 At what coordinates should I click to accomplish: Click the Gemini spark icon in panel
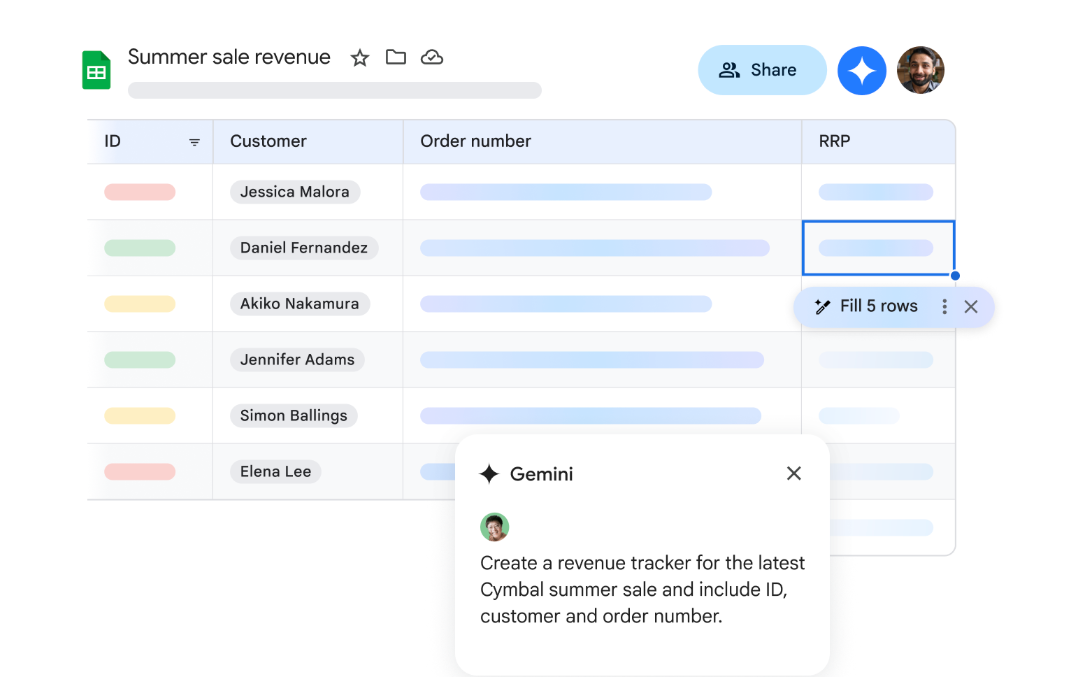coord(489,474)
